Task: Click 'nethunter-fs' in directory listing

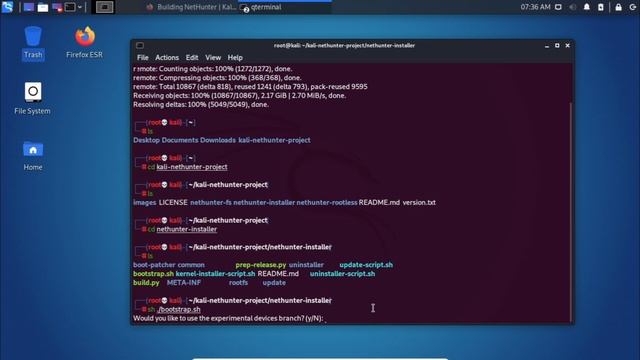Action: click(211, 202)
